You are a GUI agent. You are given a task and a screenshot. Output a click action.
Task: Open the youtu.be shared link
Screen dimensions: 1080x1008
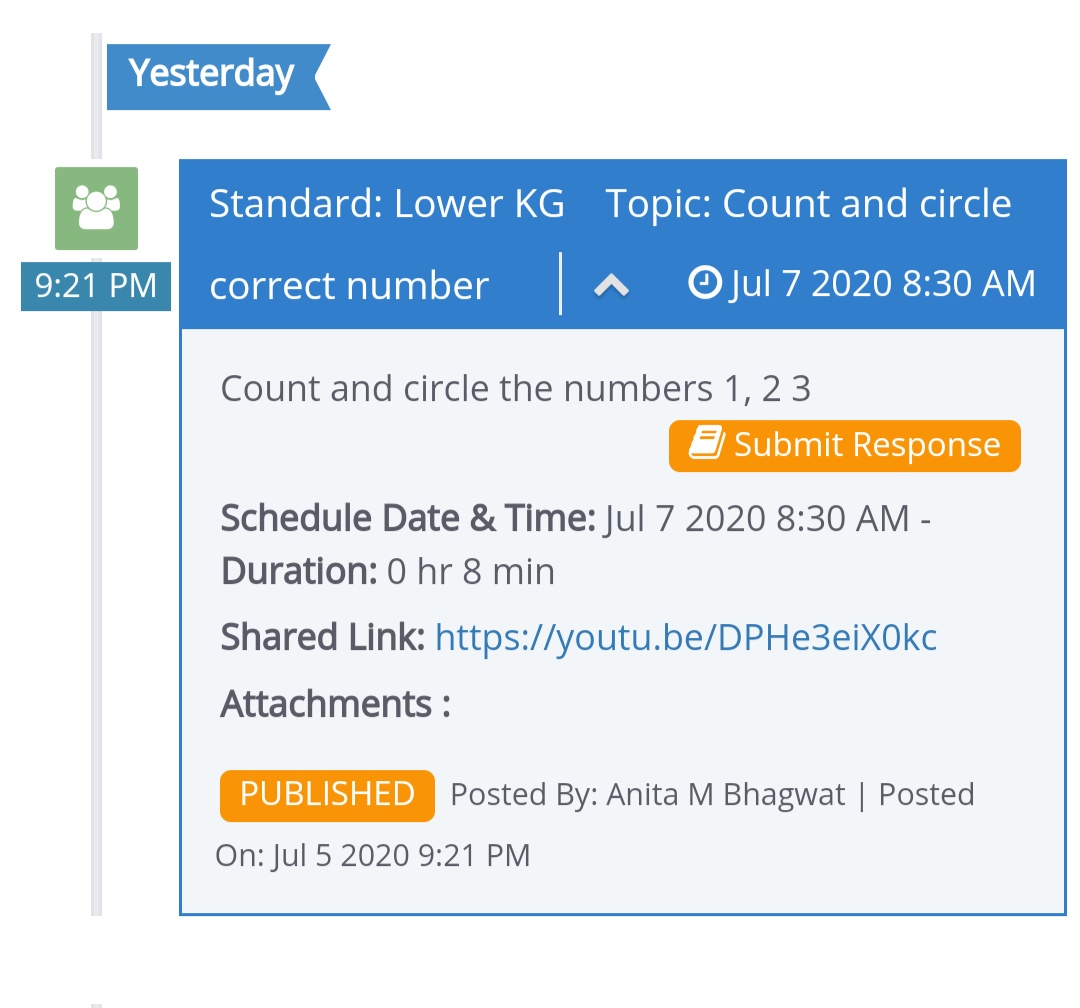685,637
